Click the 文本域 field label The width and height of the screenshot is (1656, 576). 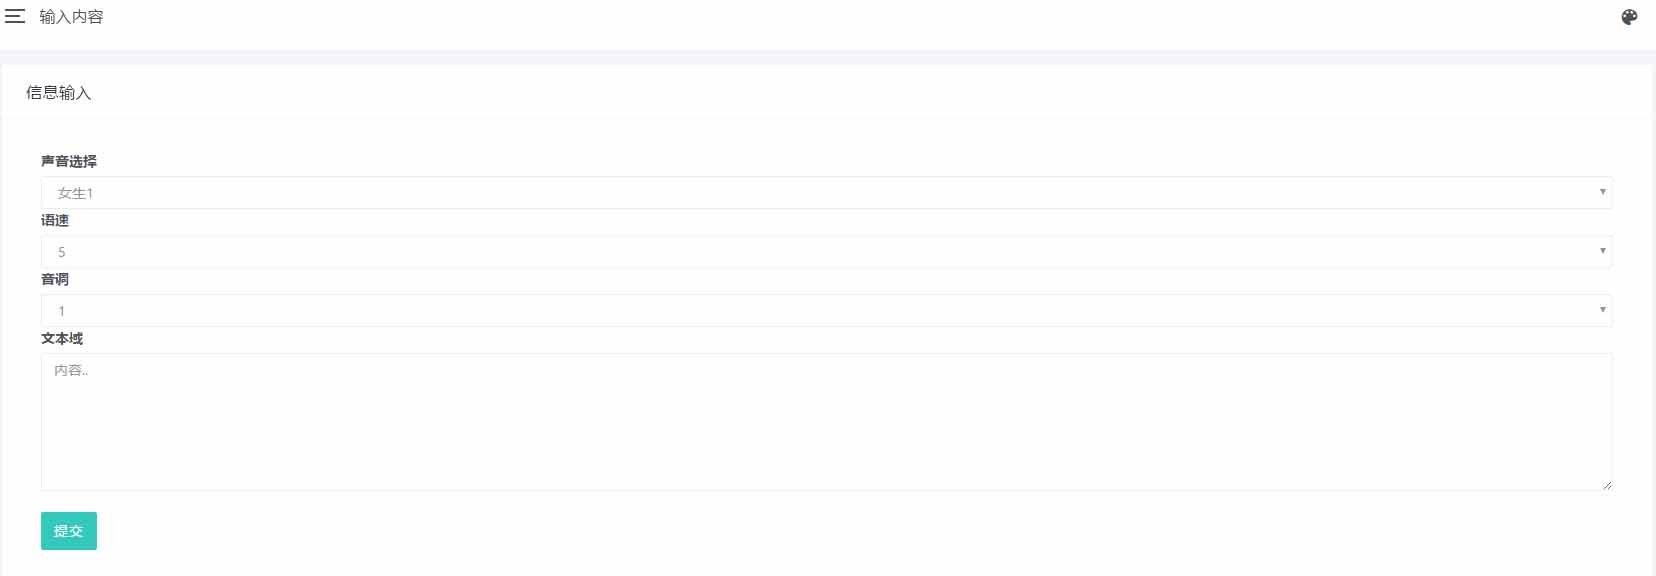pyautogui.click(x=62, y=339)
